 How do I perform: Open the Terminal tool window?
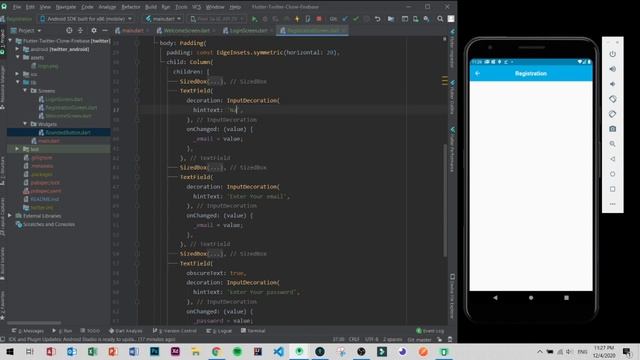pos(253,331)
